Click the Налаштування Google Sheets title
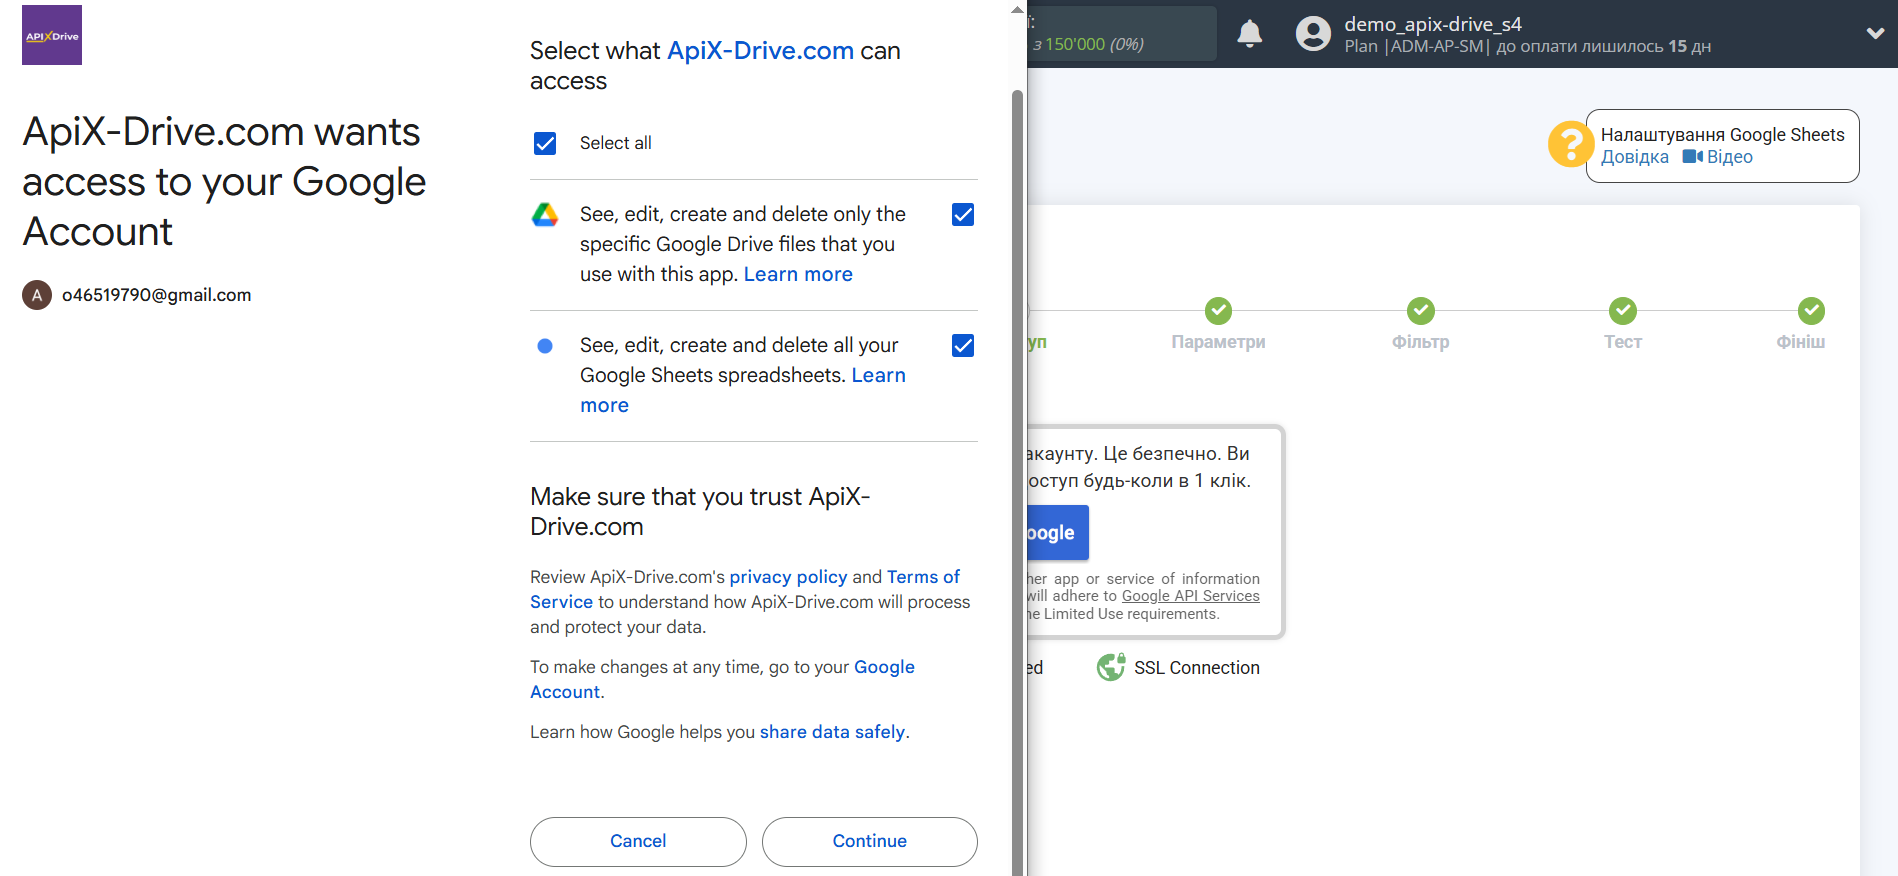The image size is (1898, 876). click(x=1722, y=135)
